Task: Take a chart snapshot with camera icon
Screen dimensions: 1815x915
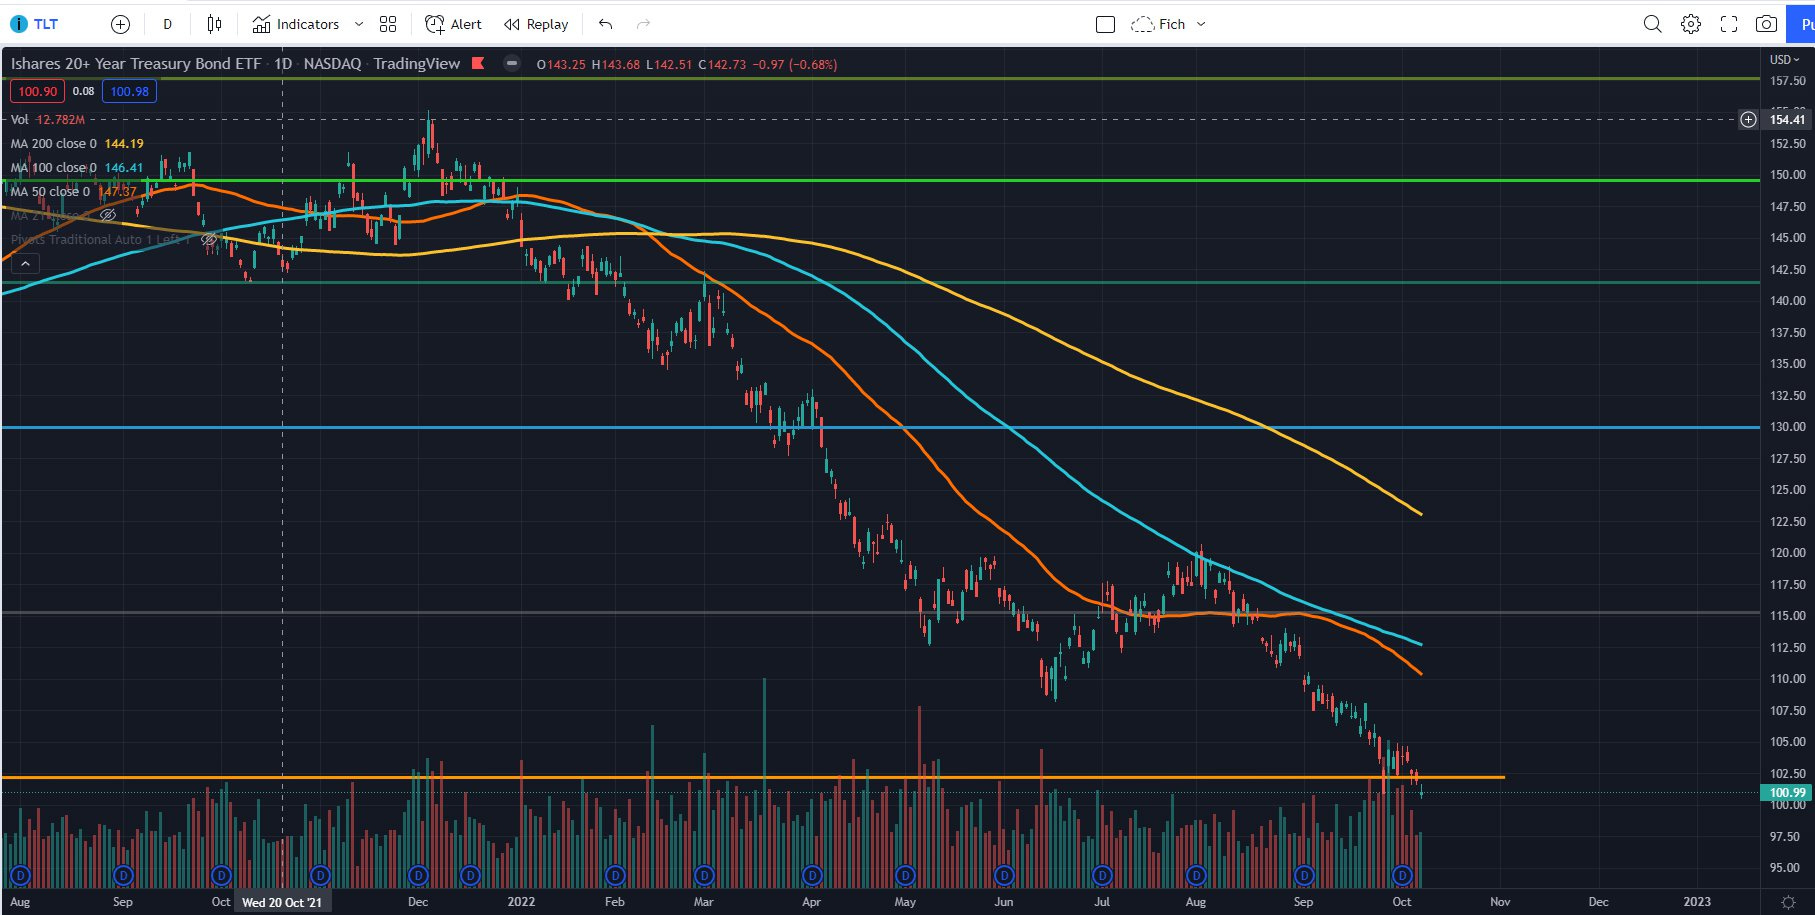Action: click(1766, 24)
